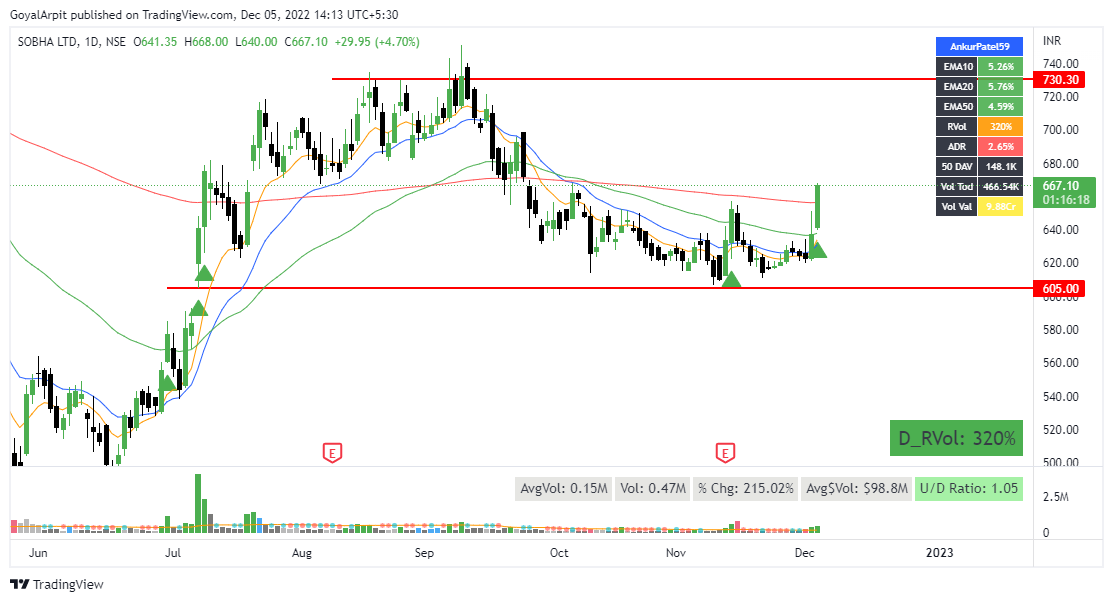Click the AvgVol: 0.15M label
This screenshot has width=1113, height=602.
(x=564, y=488)
